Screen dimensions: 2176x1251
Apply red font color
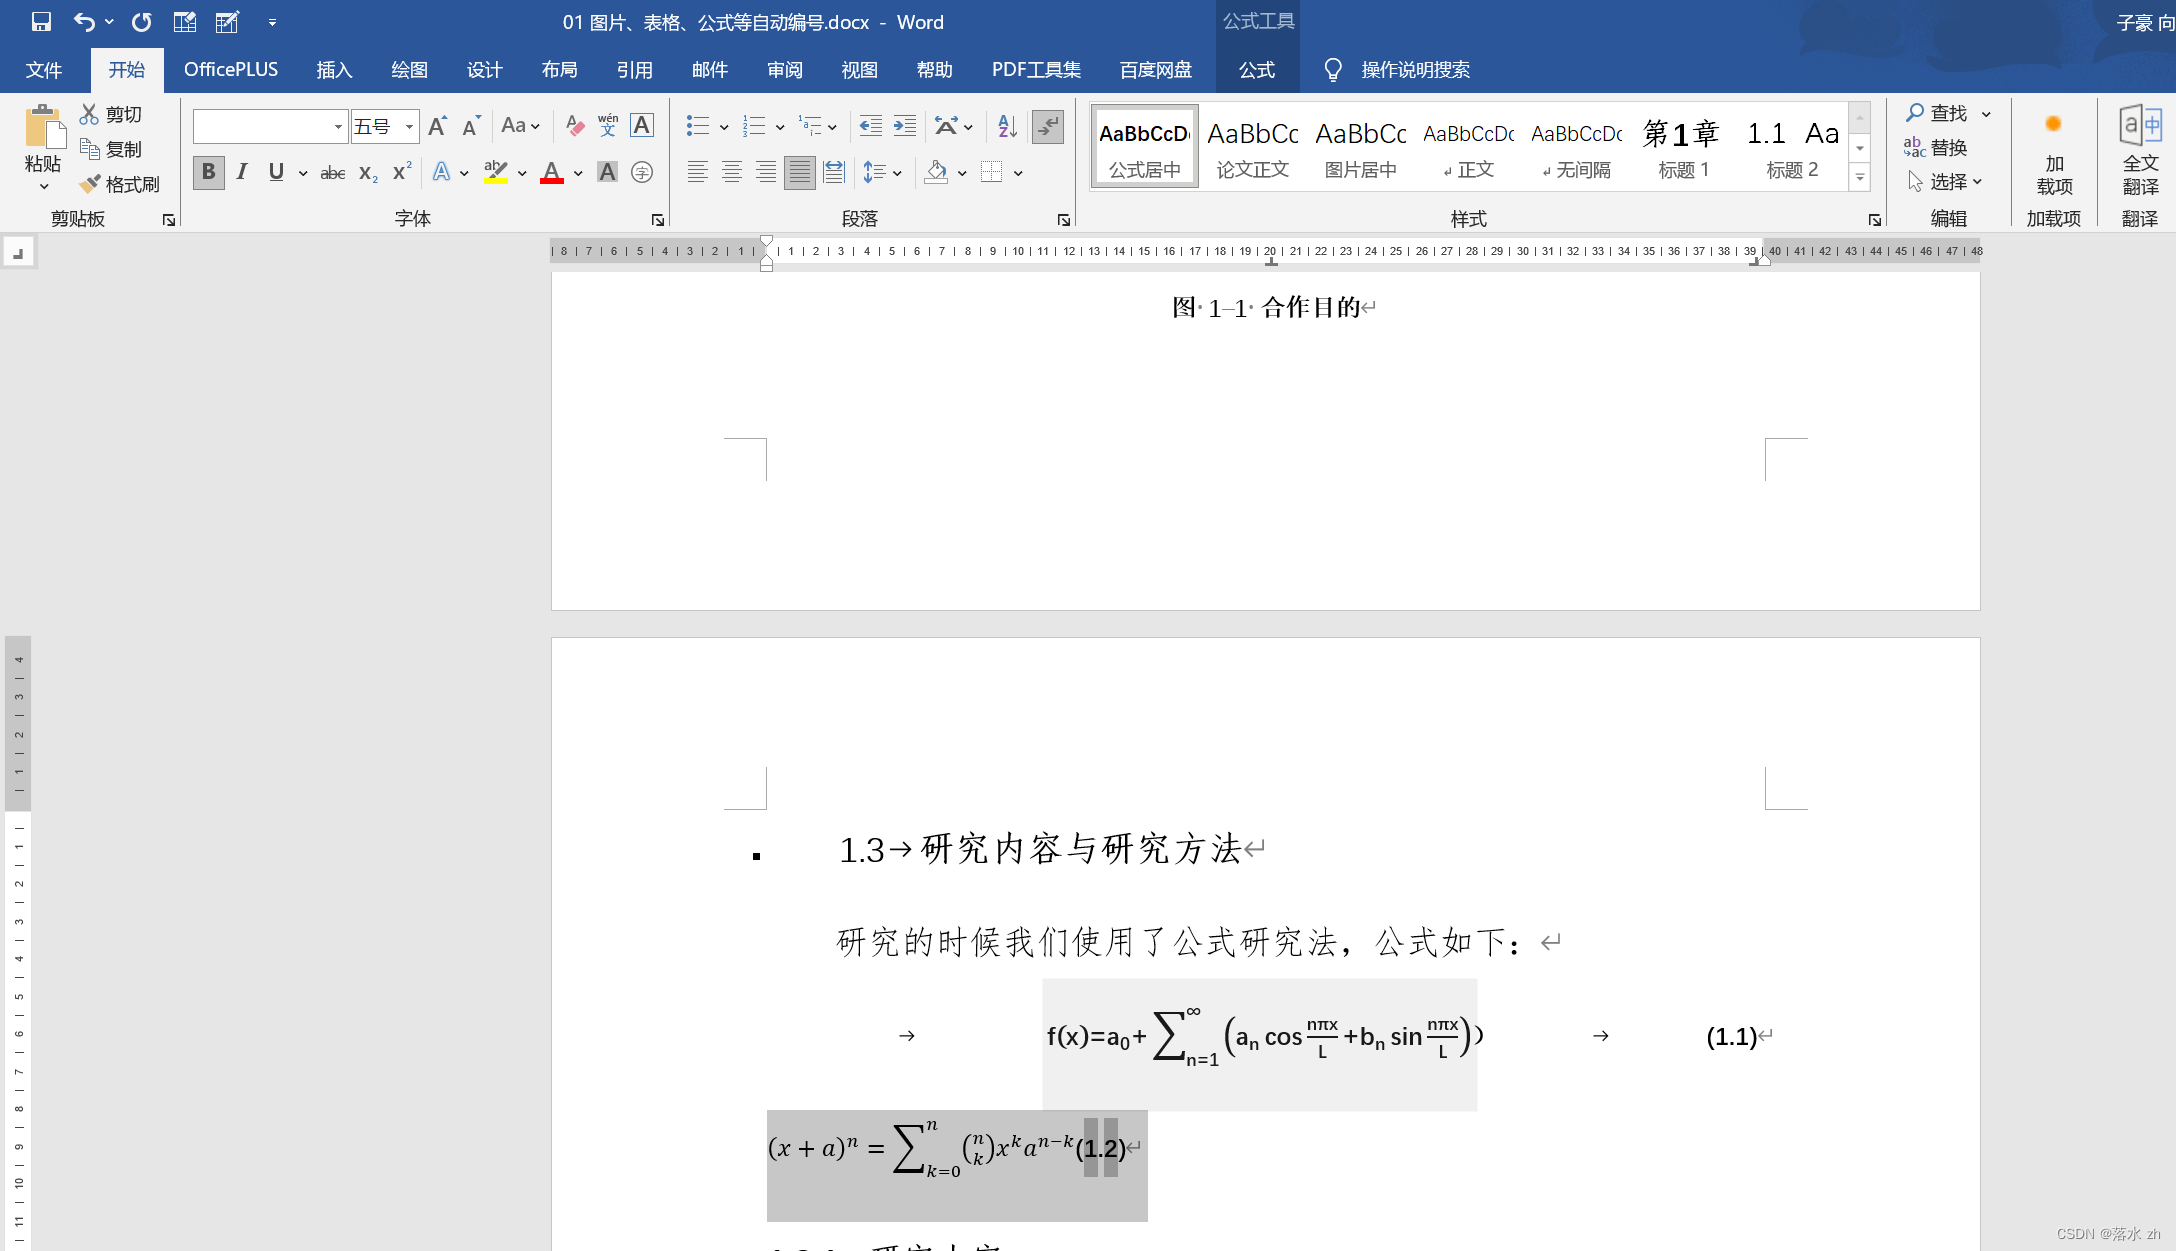tap(552, 173)
